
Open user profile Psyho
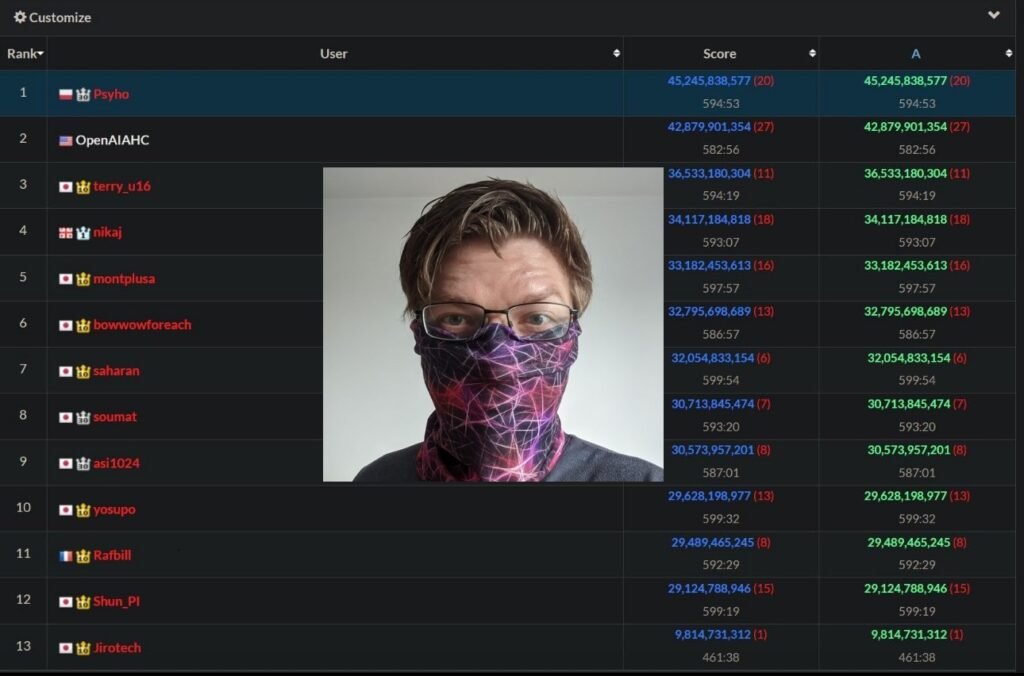[111, 94]
